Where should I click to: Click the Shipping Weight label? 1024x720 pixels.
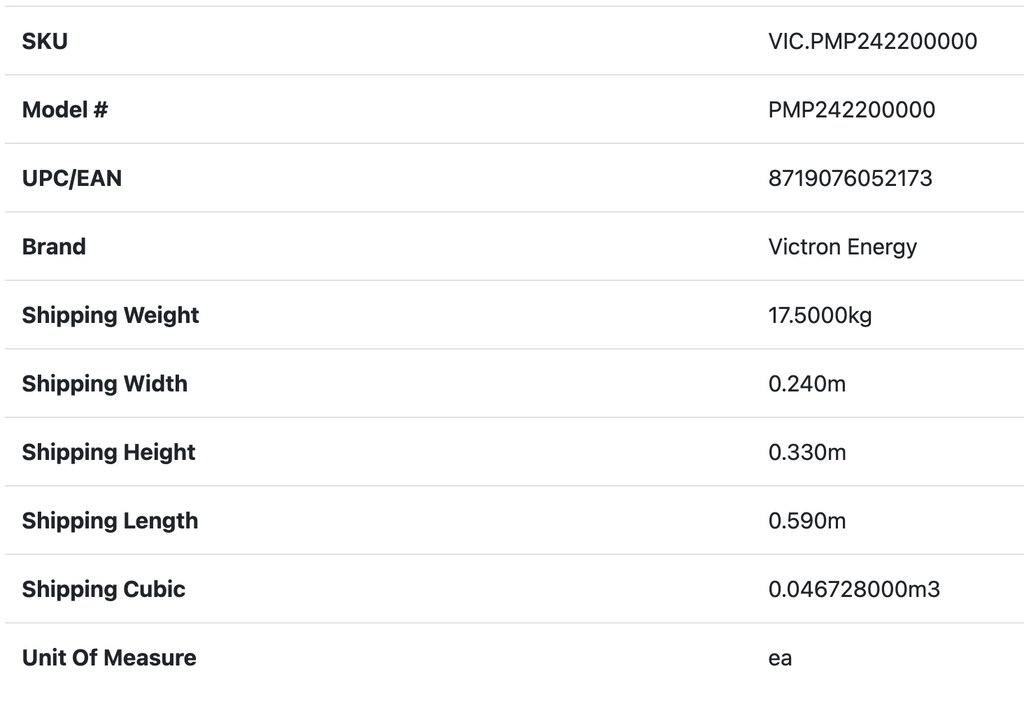(111, 315)
